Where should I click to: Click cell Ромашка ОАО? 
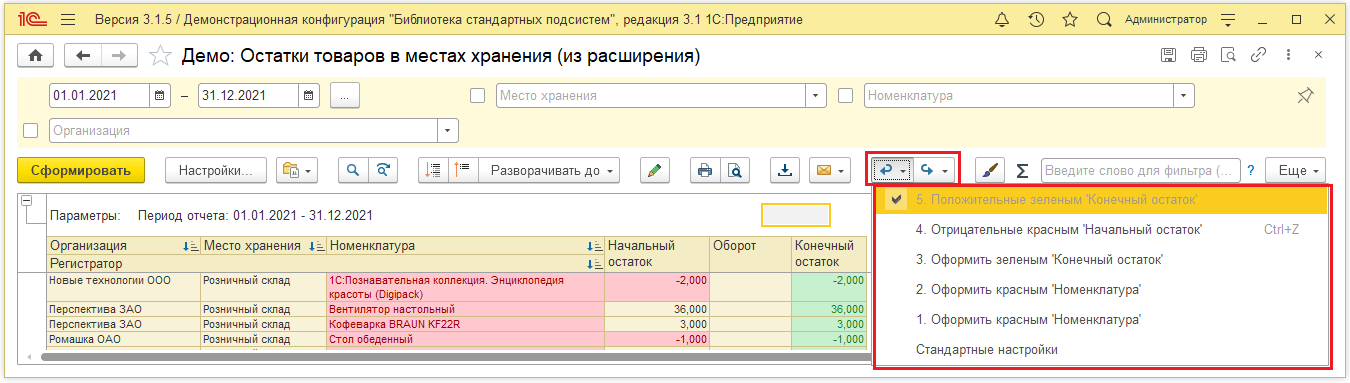point(123,339)
